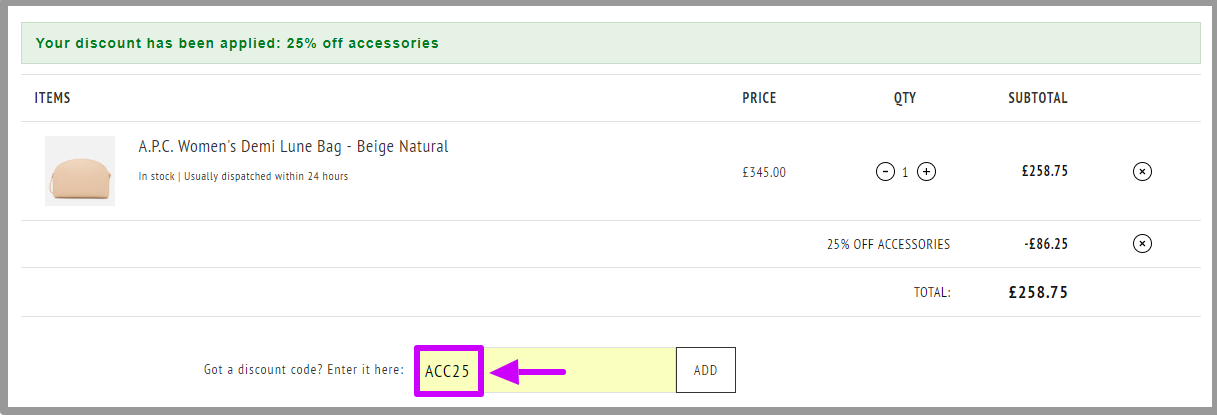Click the SUBTOTAL column header
Image resolution: width=1217 pixels, height=415 pixels.
point(1038,98)
